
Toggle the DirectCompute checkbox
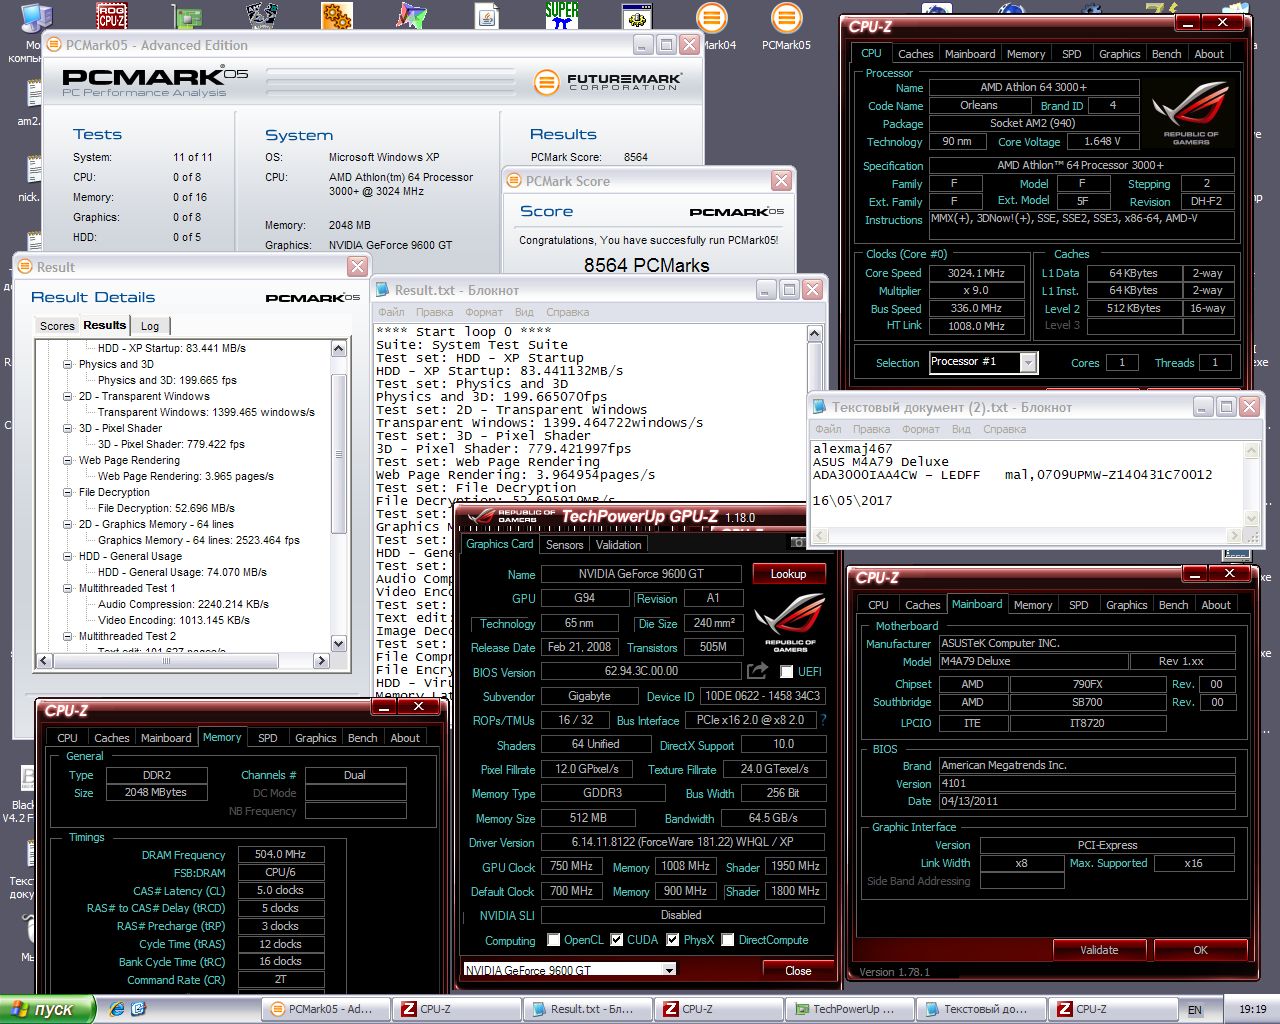(728, 940)
